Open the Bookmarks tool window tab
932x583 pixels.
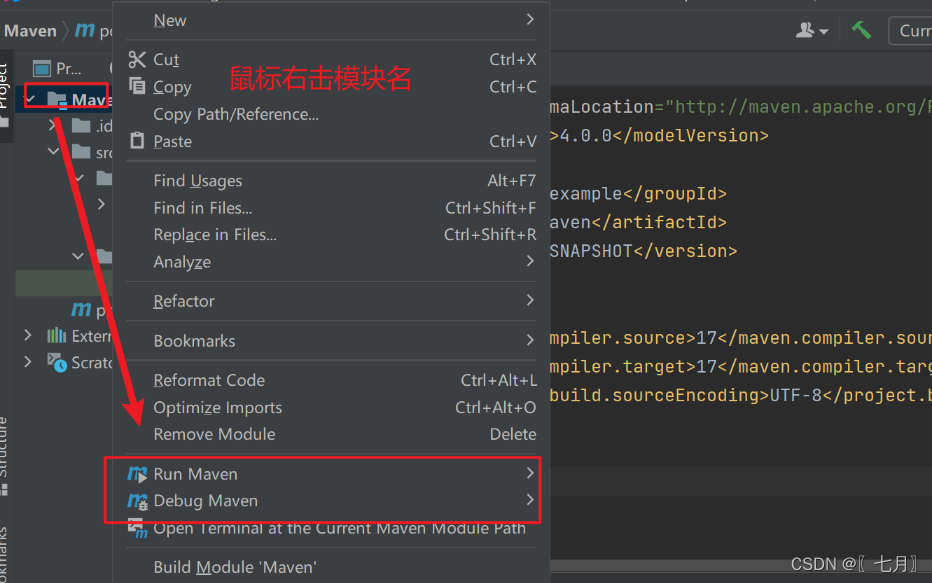pyautogui.click(x=5, y=553)
